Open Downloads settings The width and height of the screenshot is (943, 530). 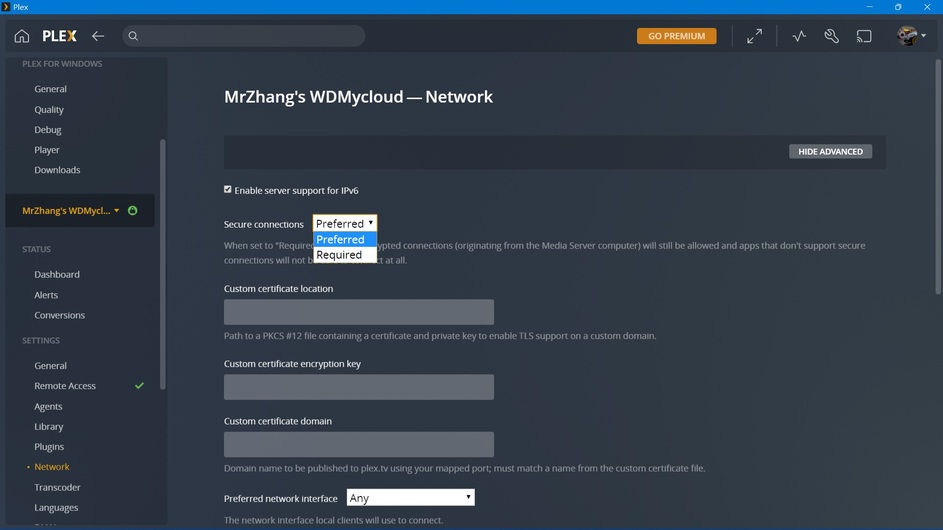coord(57,170)
